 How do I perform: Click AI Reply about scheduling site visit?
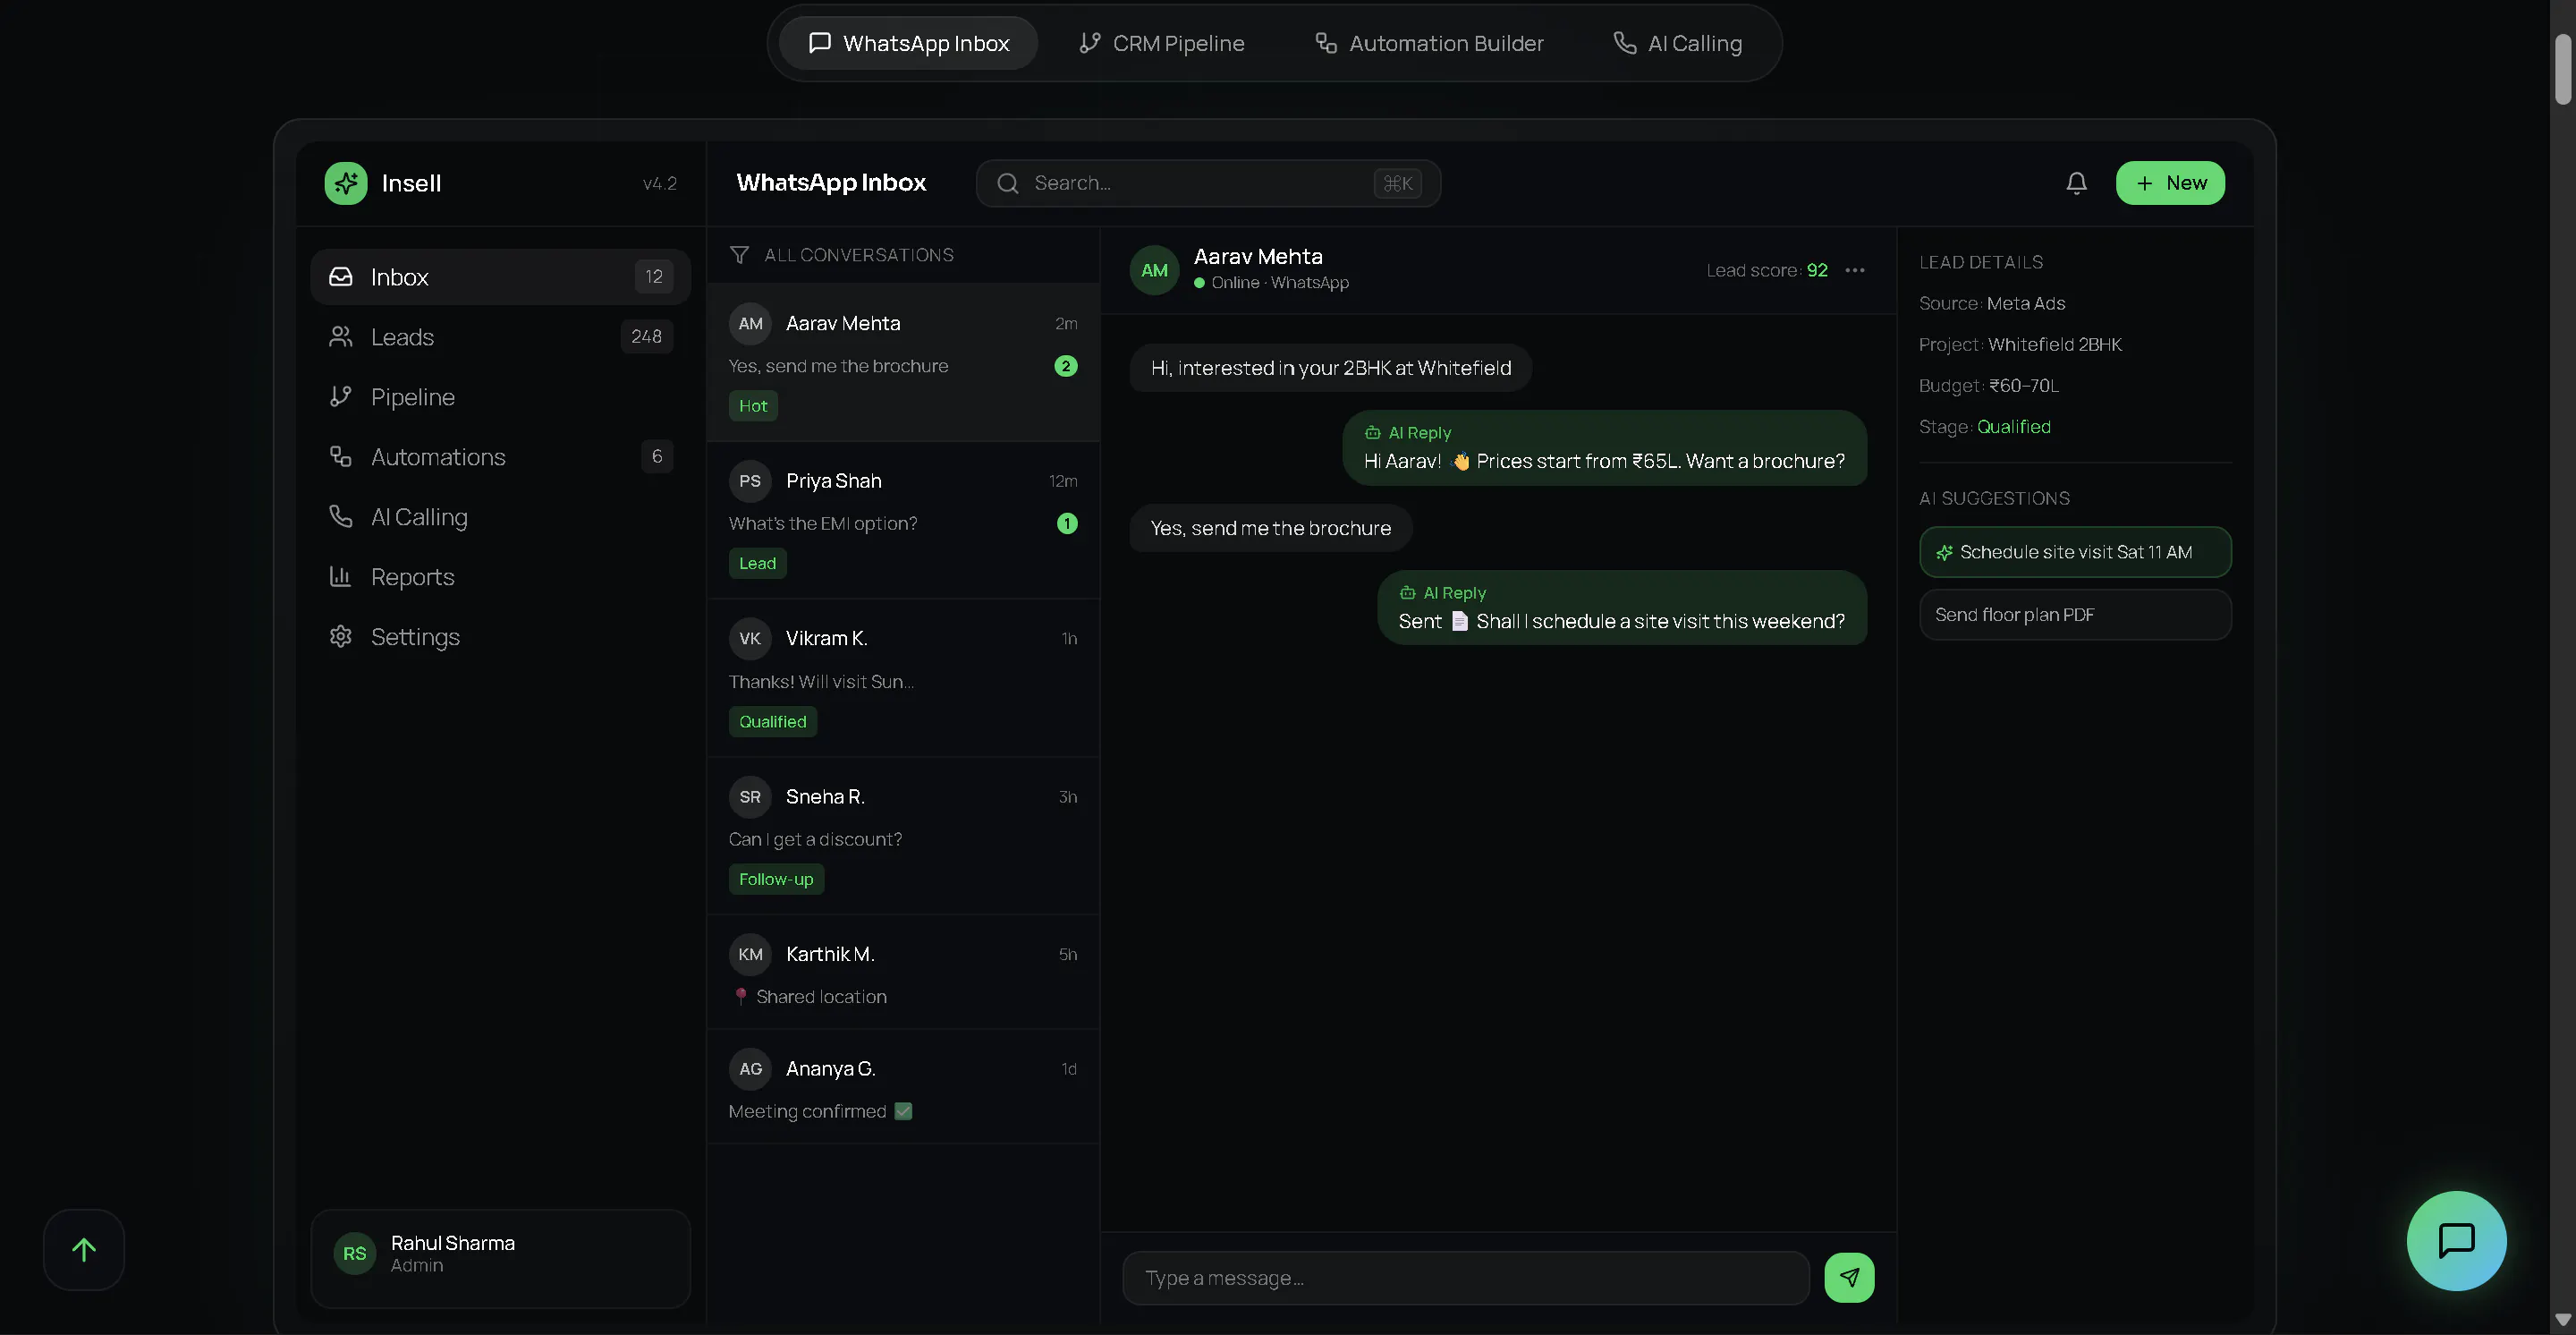(1621, 608)
